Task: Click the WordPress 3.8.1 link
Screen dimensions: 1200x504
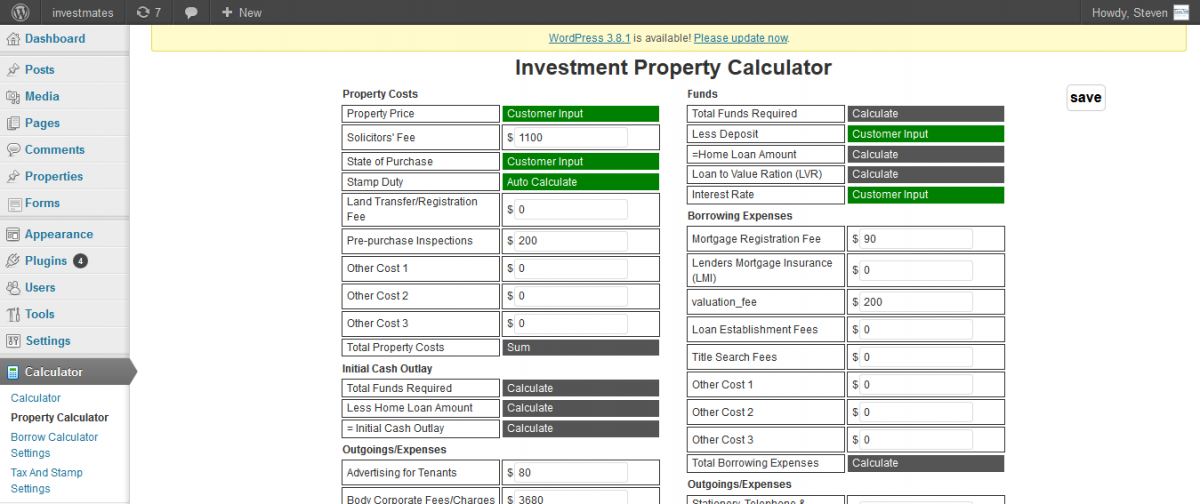Action: pyautogui.click(x=589, y=38)
